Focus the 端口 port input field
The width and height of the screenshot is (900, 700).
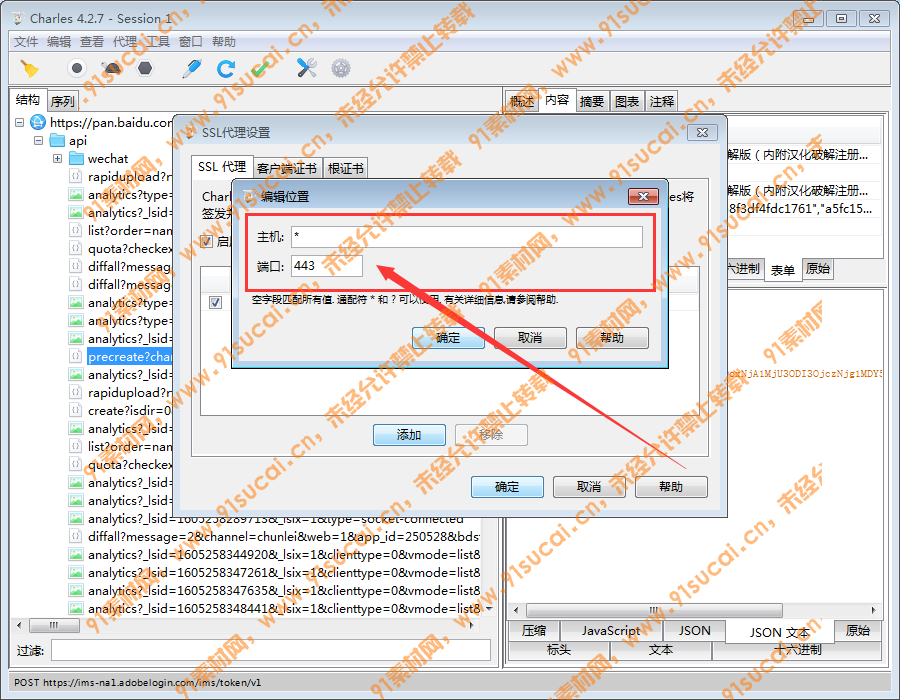pyautogui.click(x=327, y=266)
